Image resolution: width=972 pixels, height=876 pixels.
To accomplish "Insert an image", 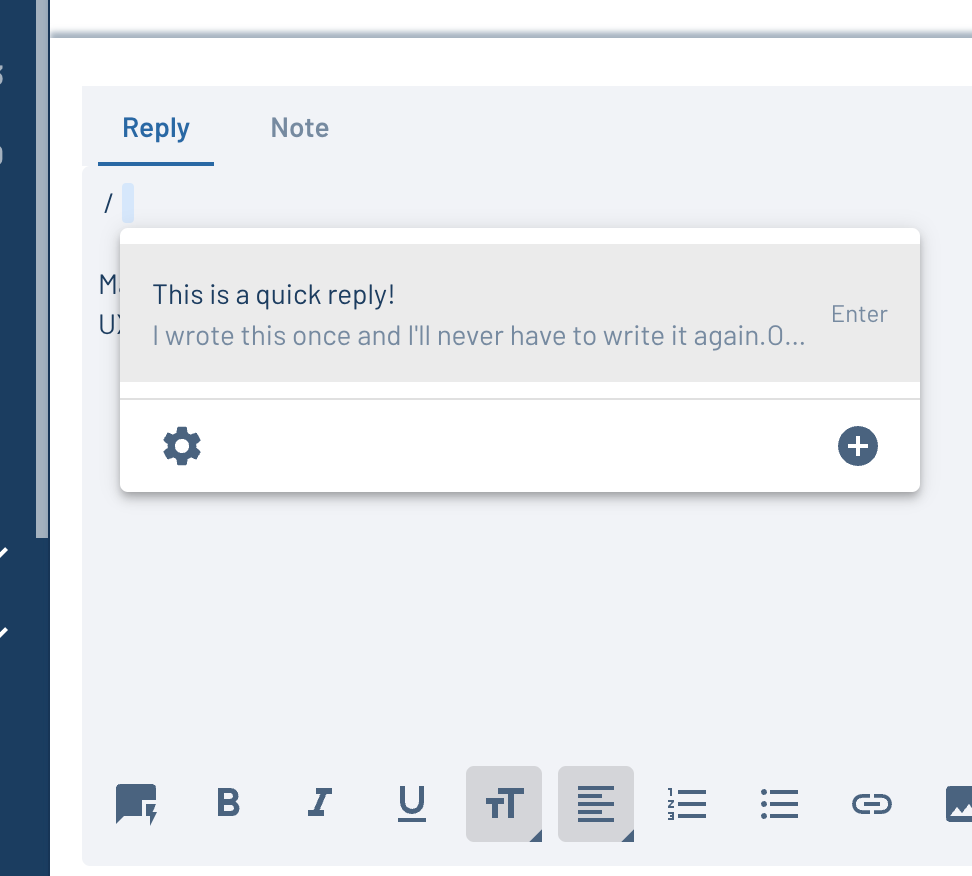I will coord(959,804).
